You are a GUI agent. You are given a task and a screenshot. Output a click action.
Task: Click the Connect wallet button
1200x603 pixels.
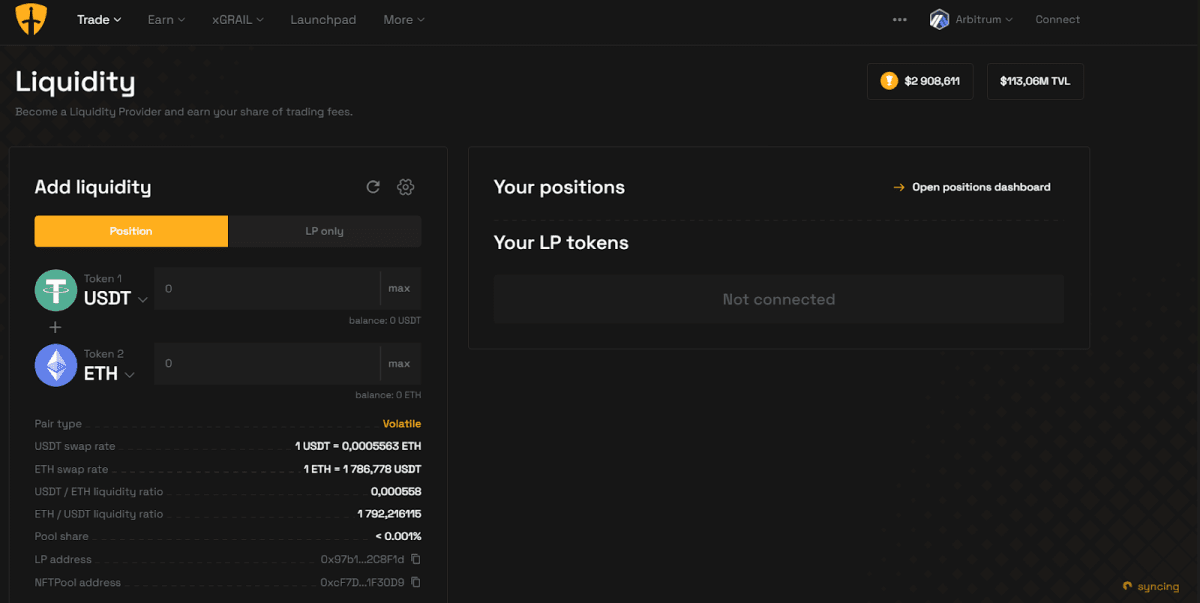[1057, 19]
